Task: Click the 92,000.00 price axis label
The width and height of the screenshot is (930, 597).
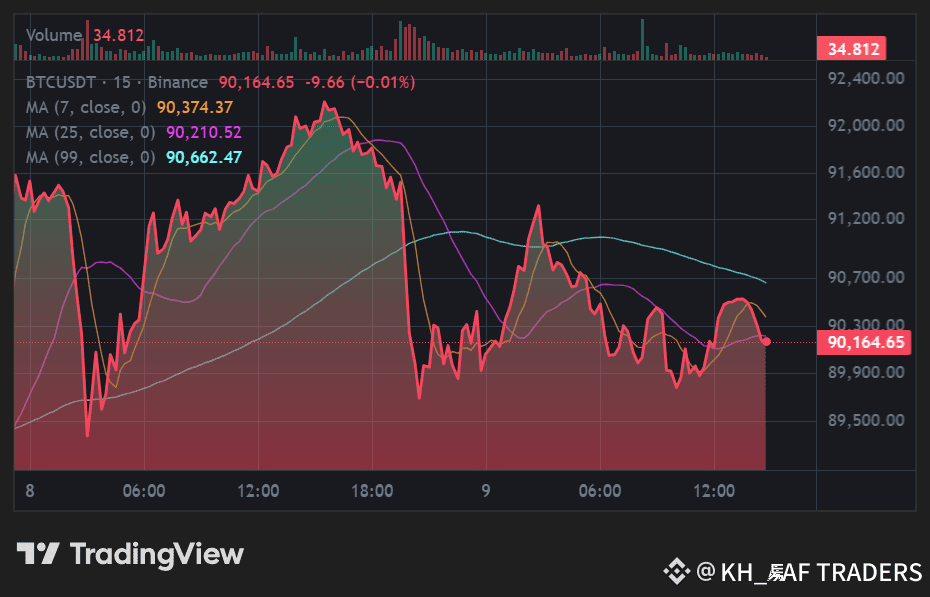Action: (x=866, y=125)
